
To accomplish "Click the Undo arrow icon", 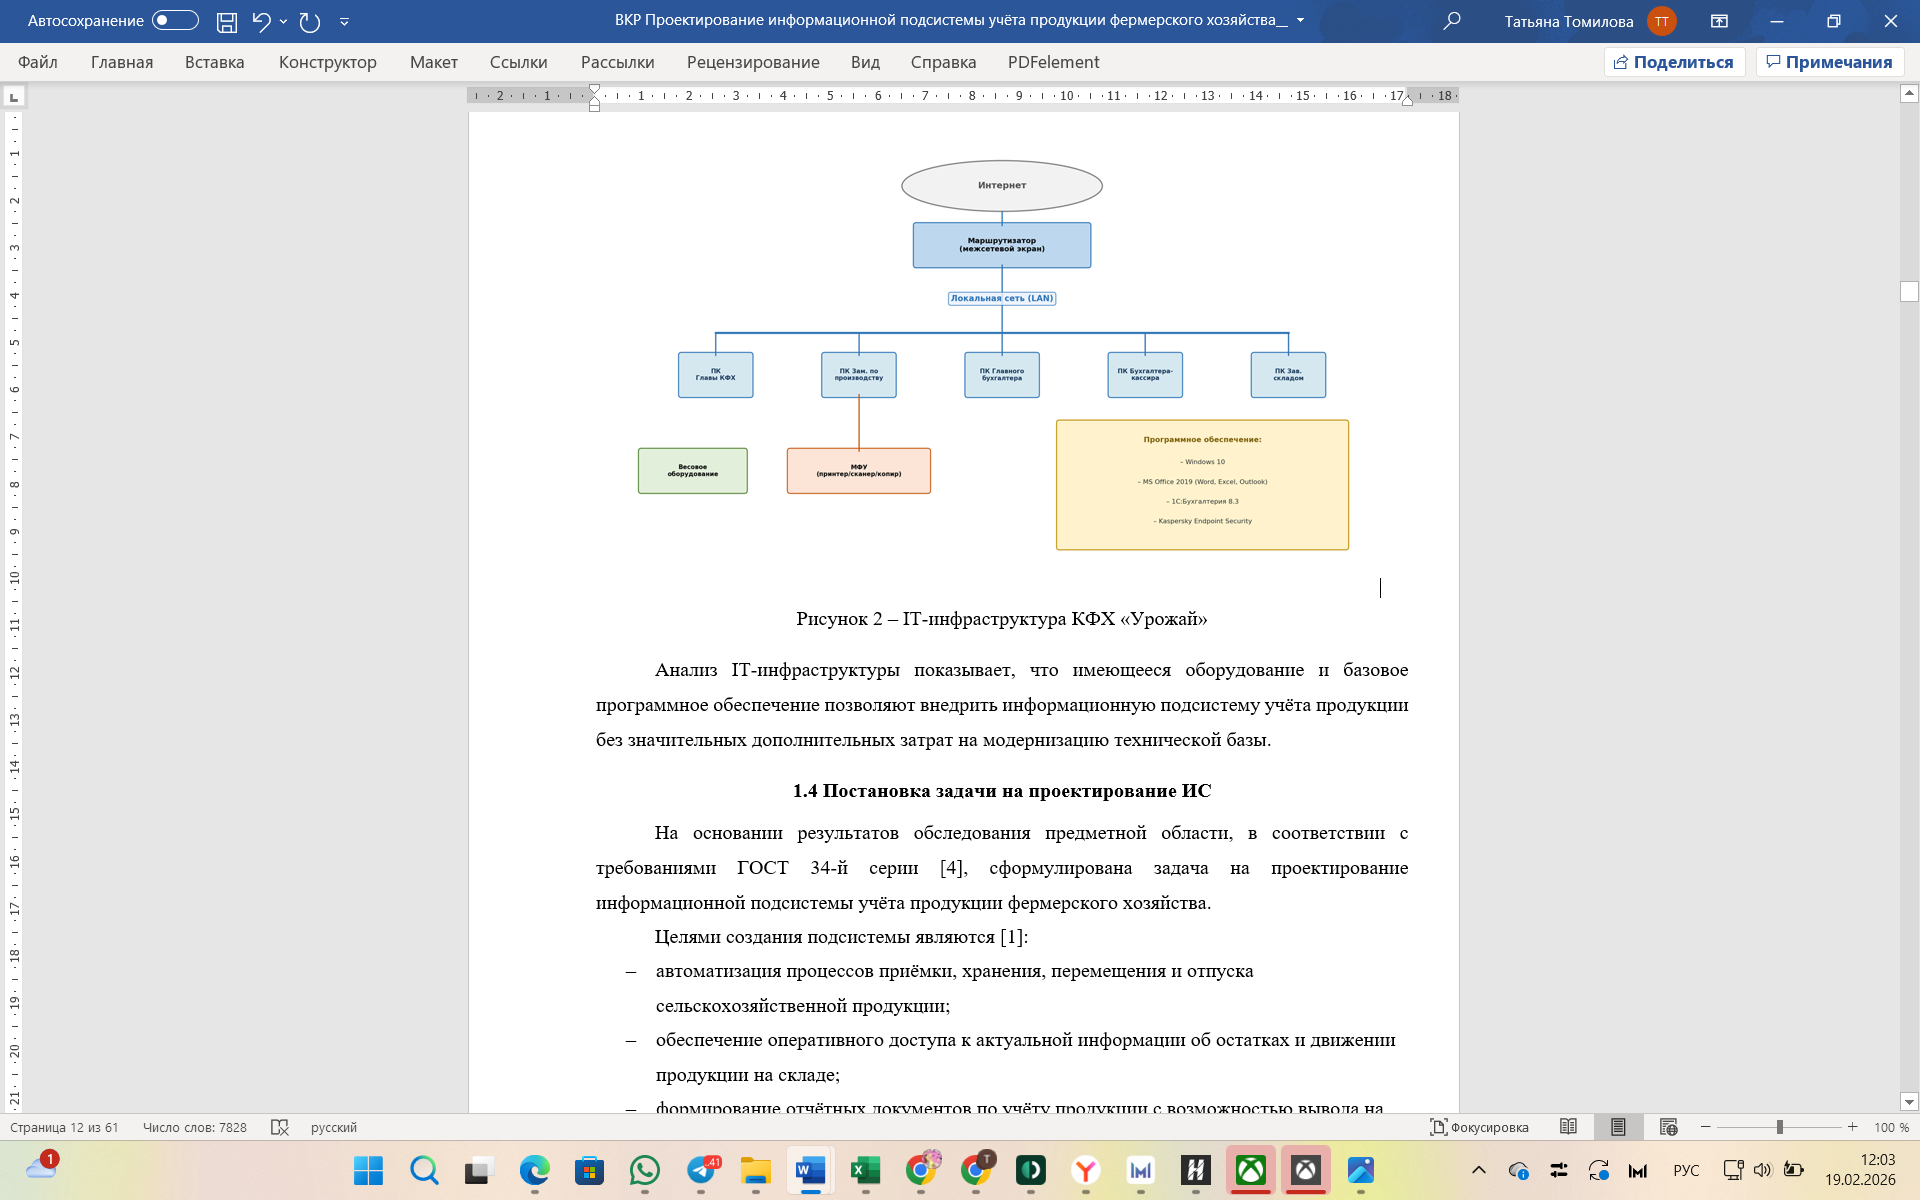I will [261, 21].
